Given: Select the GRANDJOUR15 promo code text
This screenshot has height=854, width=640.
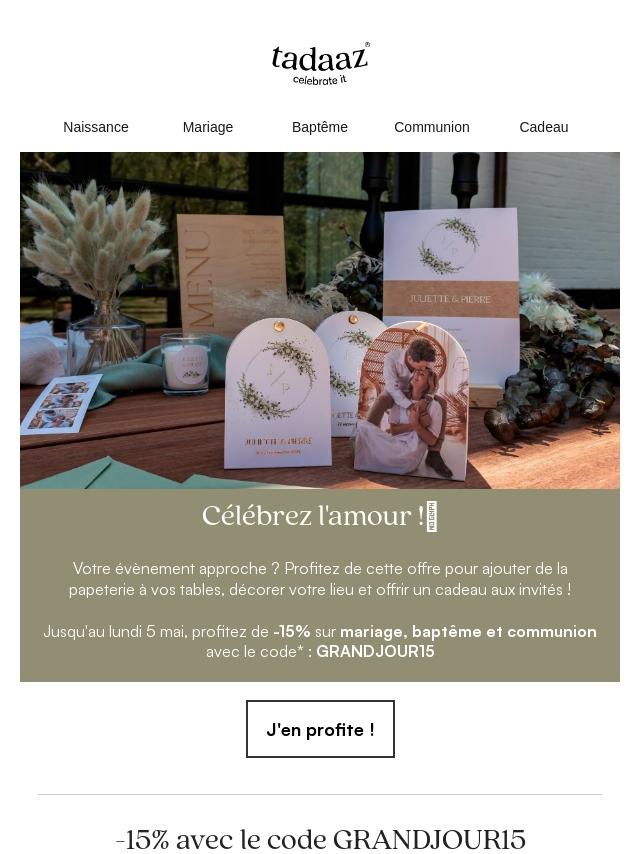Looking at the screenshot, I should pos(375,651).
